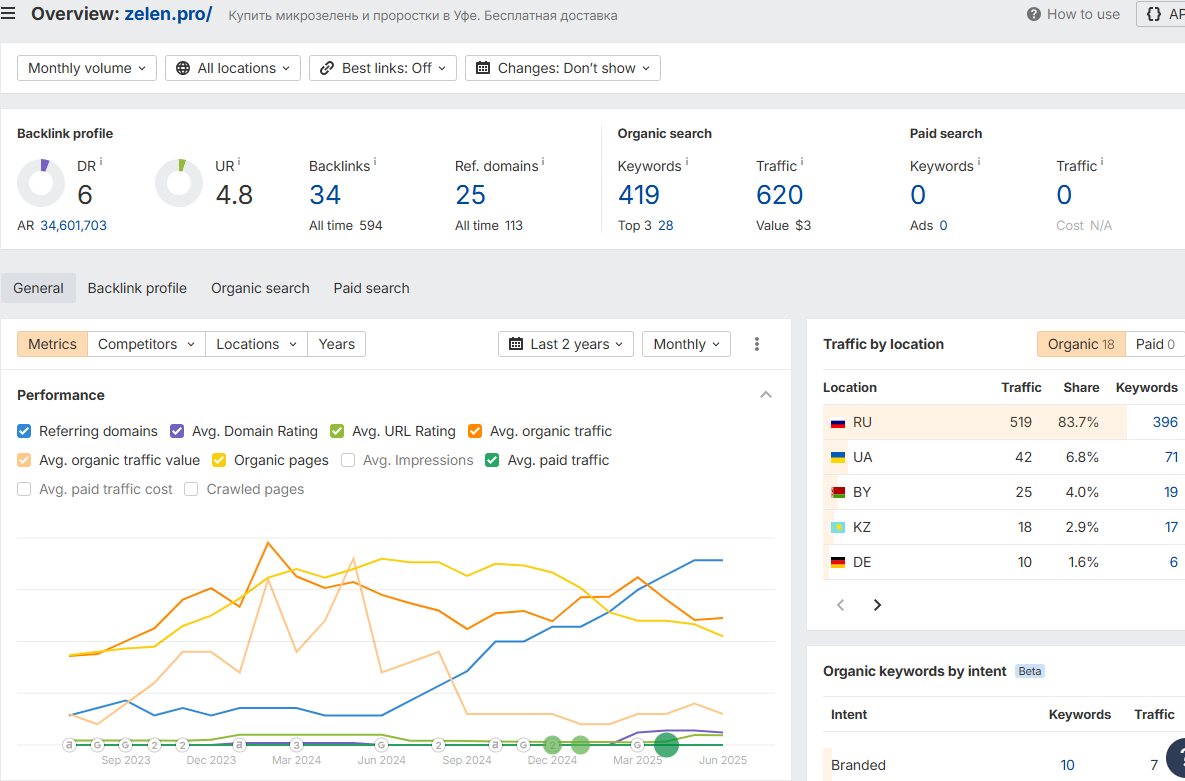Uncheck the Referring domains checkbox

tap(25, 431)
